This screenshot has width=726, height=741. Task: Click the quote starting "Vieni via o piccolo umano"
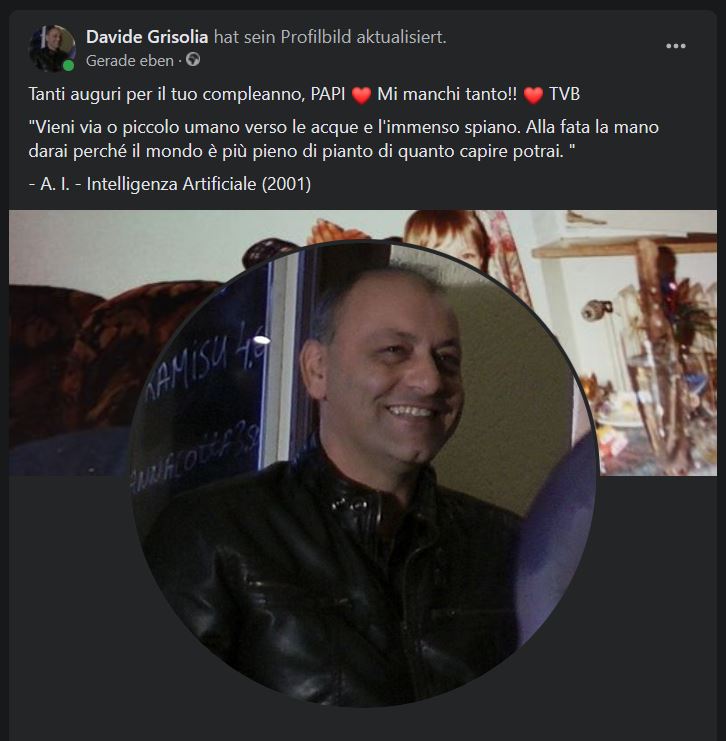(x=344, y=139)
